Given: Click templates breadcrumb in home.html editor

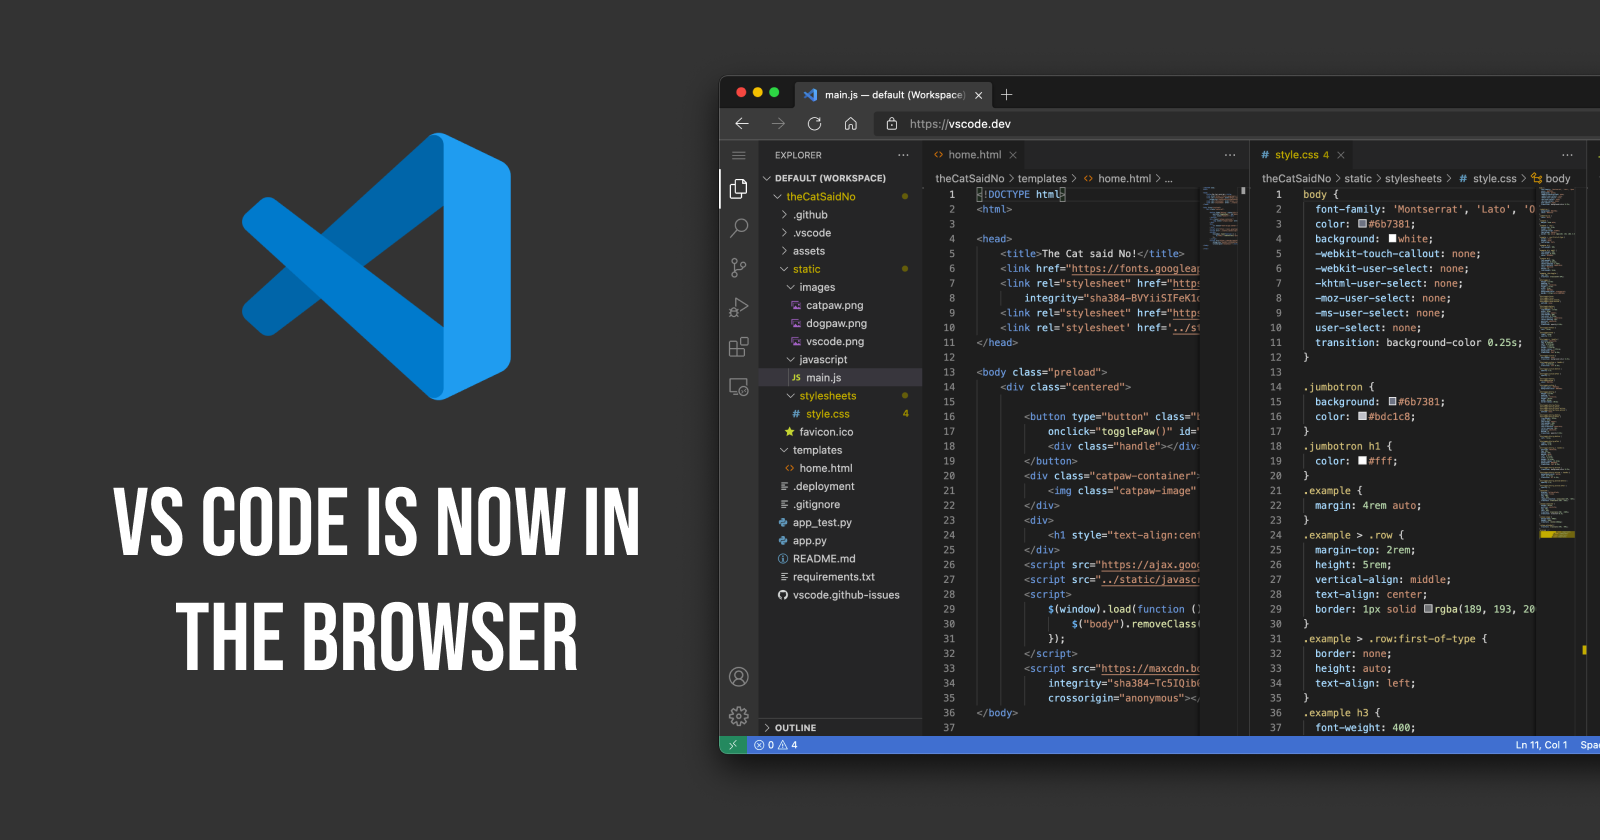Looking at the screenshot, I should pyautogui.click(x=1042, y=179).
